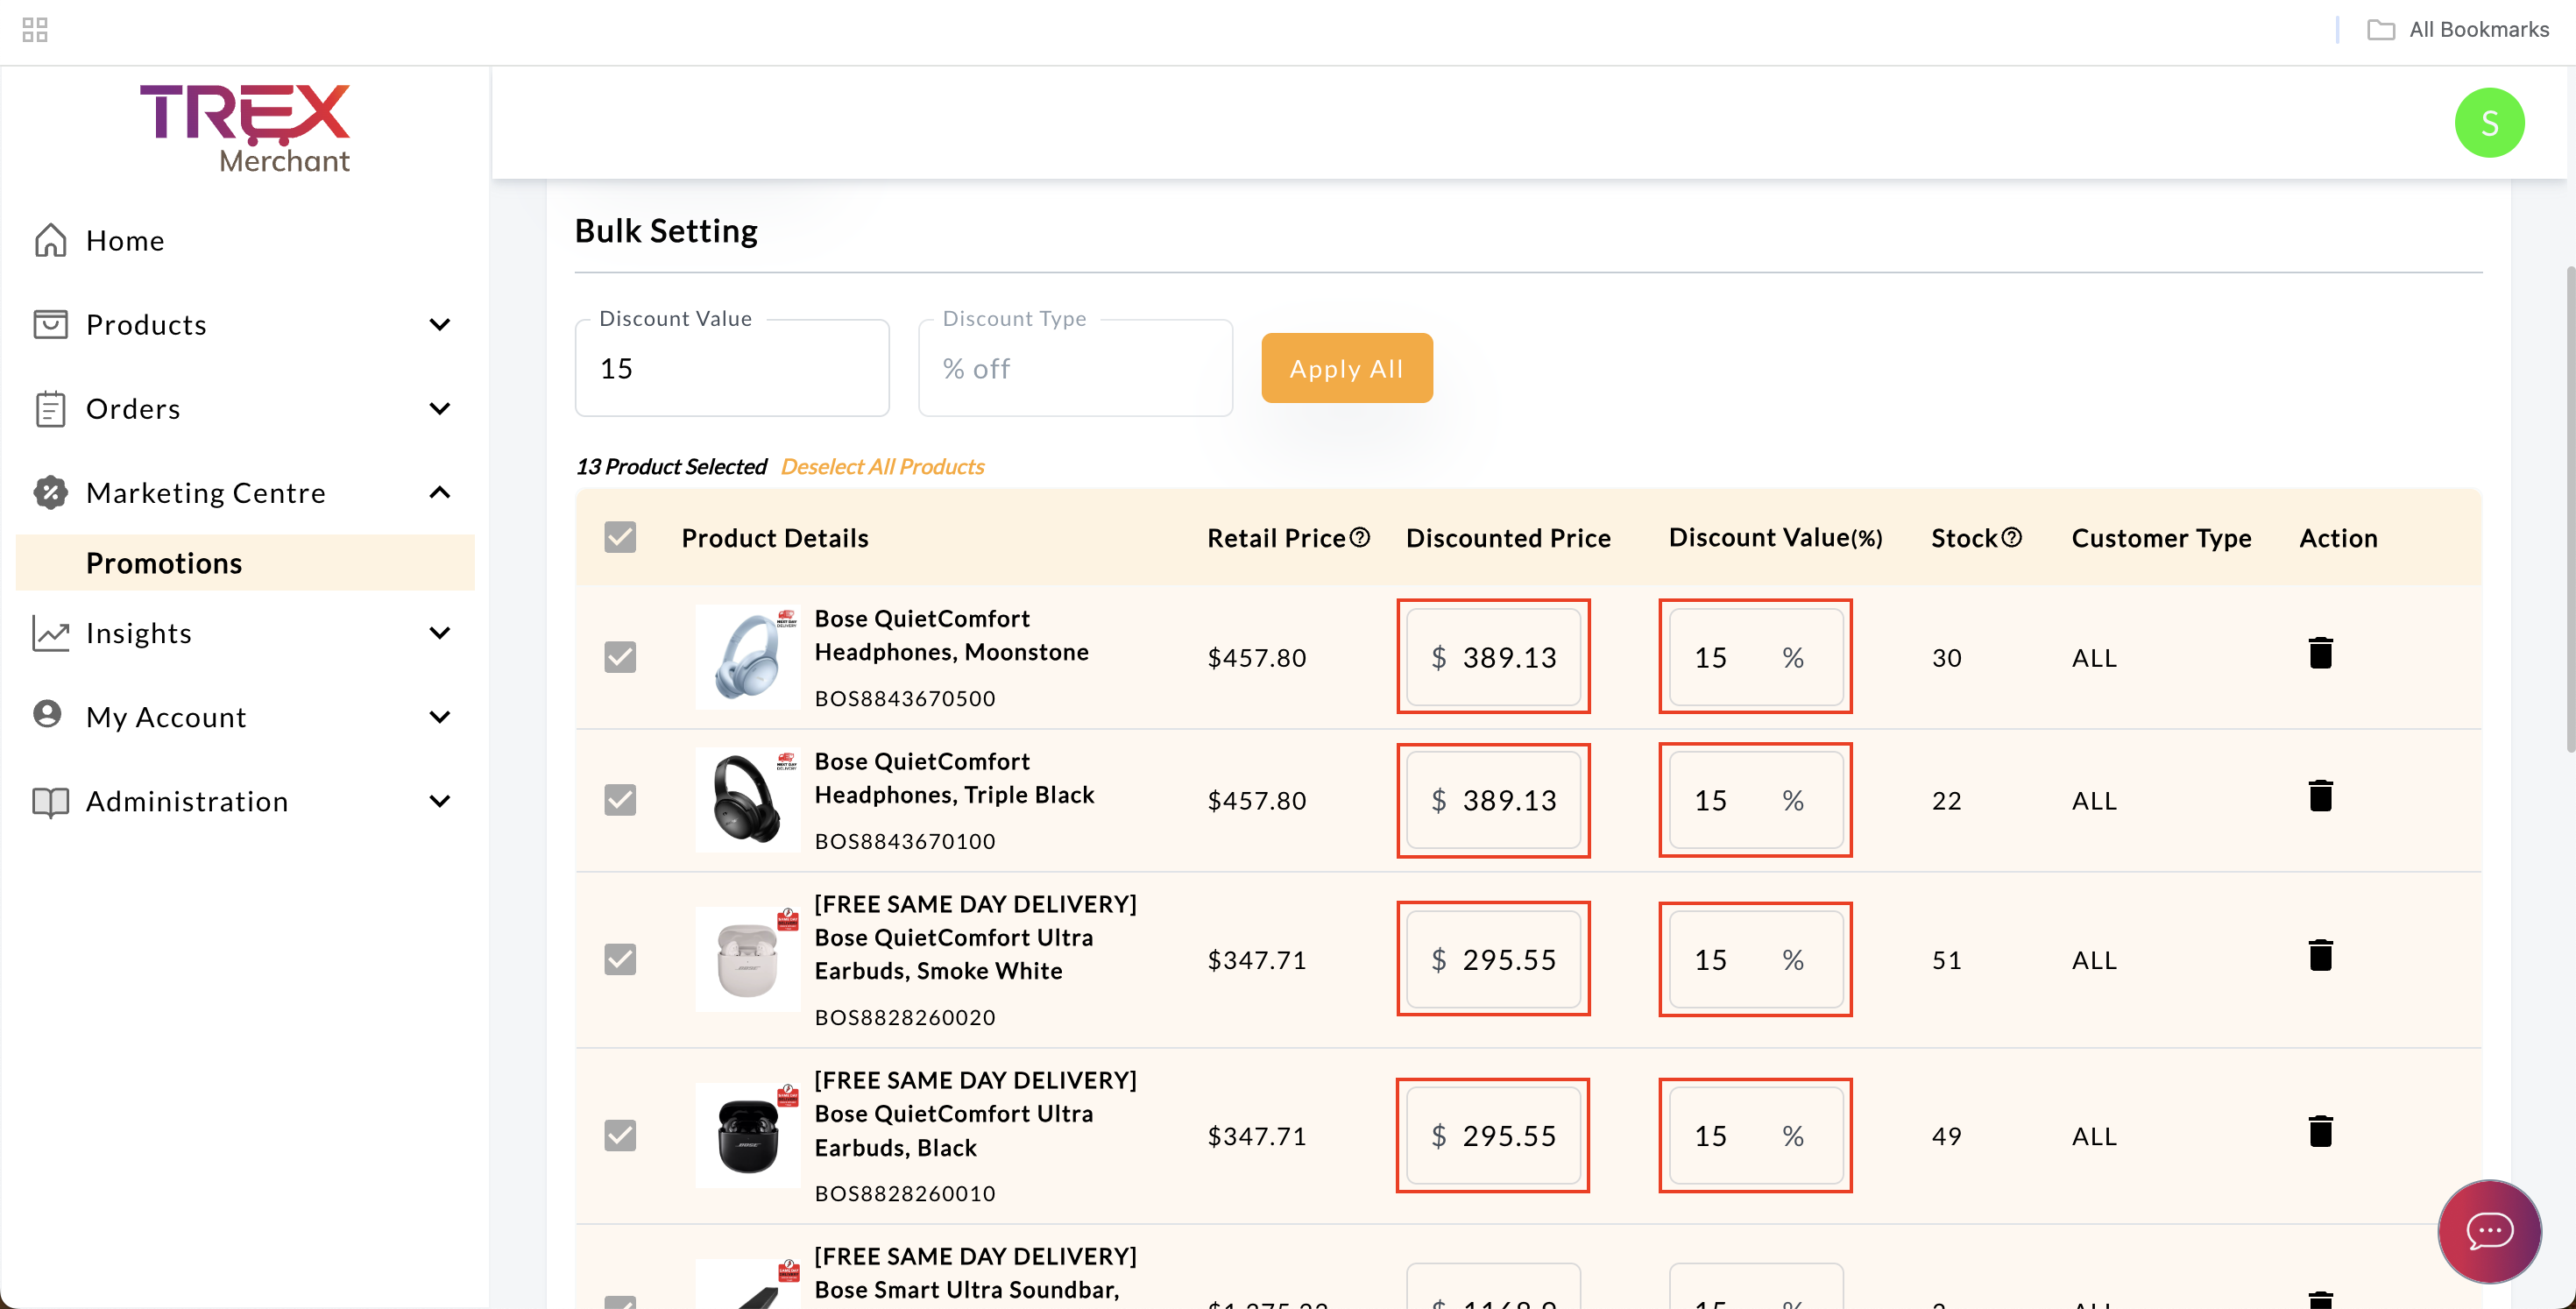
Task: Click the Moonstone headphones thumbnail
Action: click(748, 657)
